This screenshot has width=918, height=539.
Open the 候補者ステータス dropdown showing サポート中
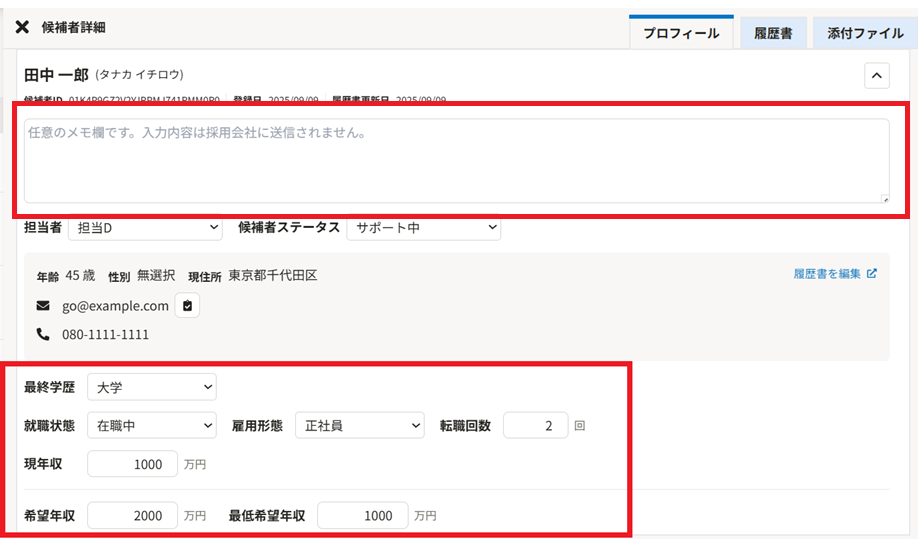coord(423,228)
